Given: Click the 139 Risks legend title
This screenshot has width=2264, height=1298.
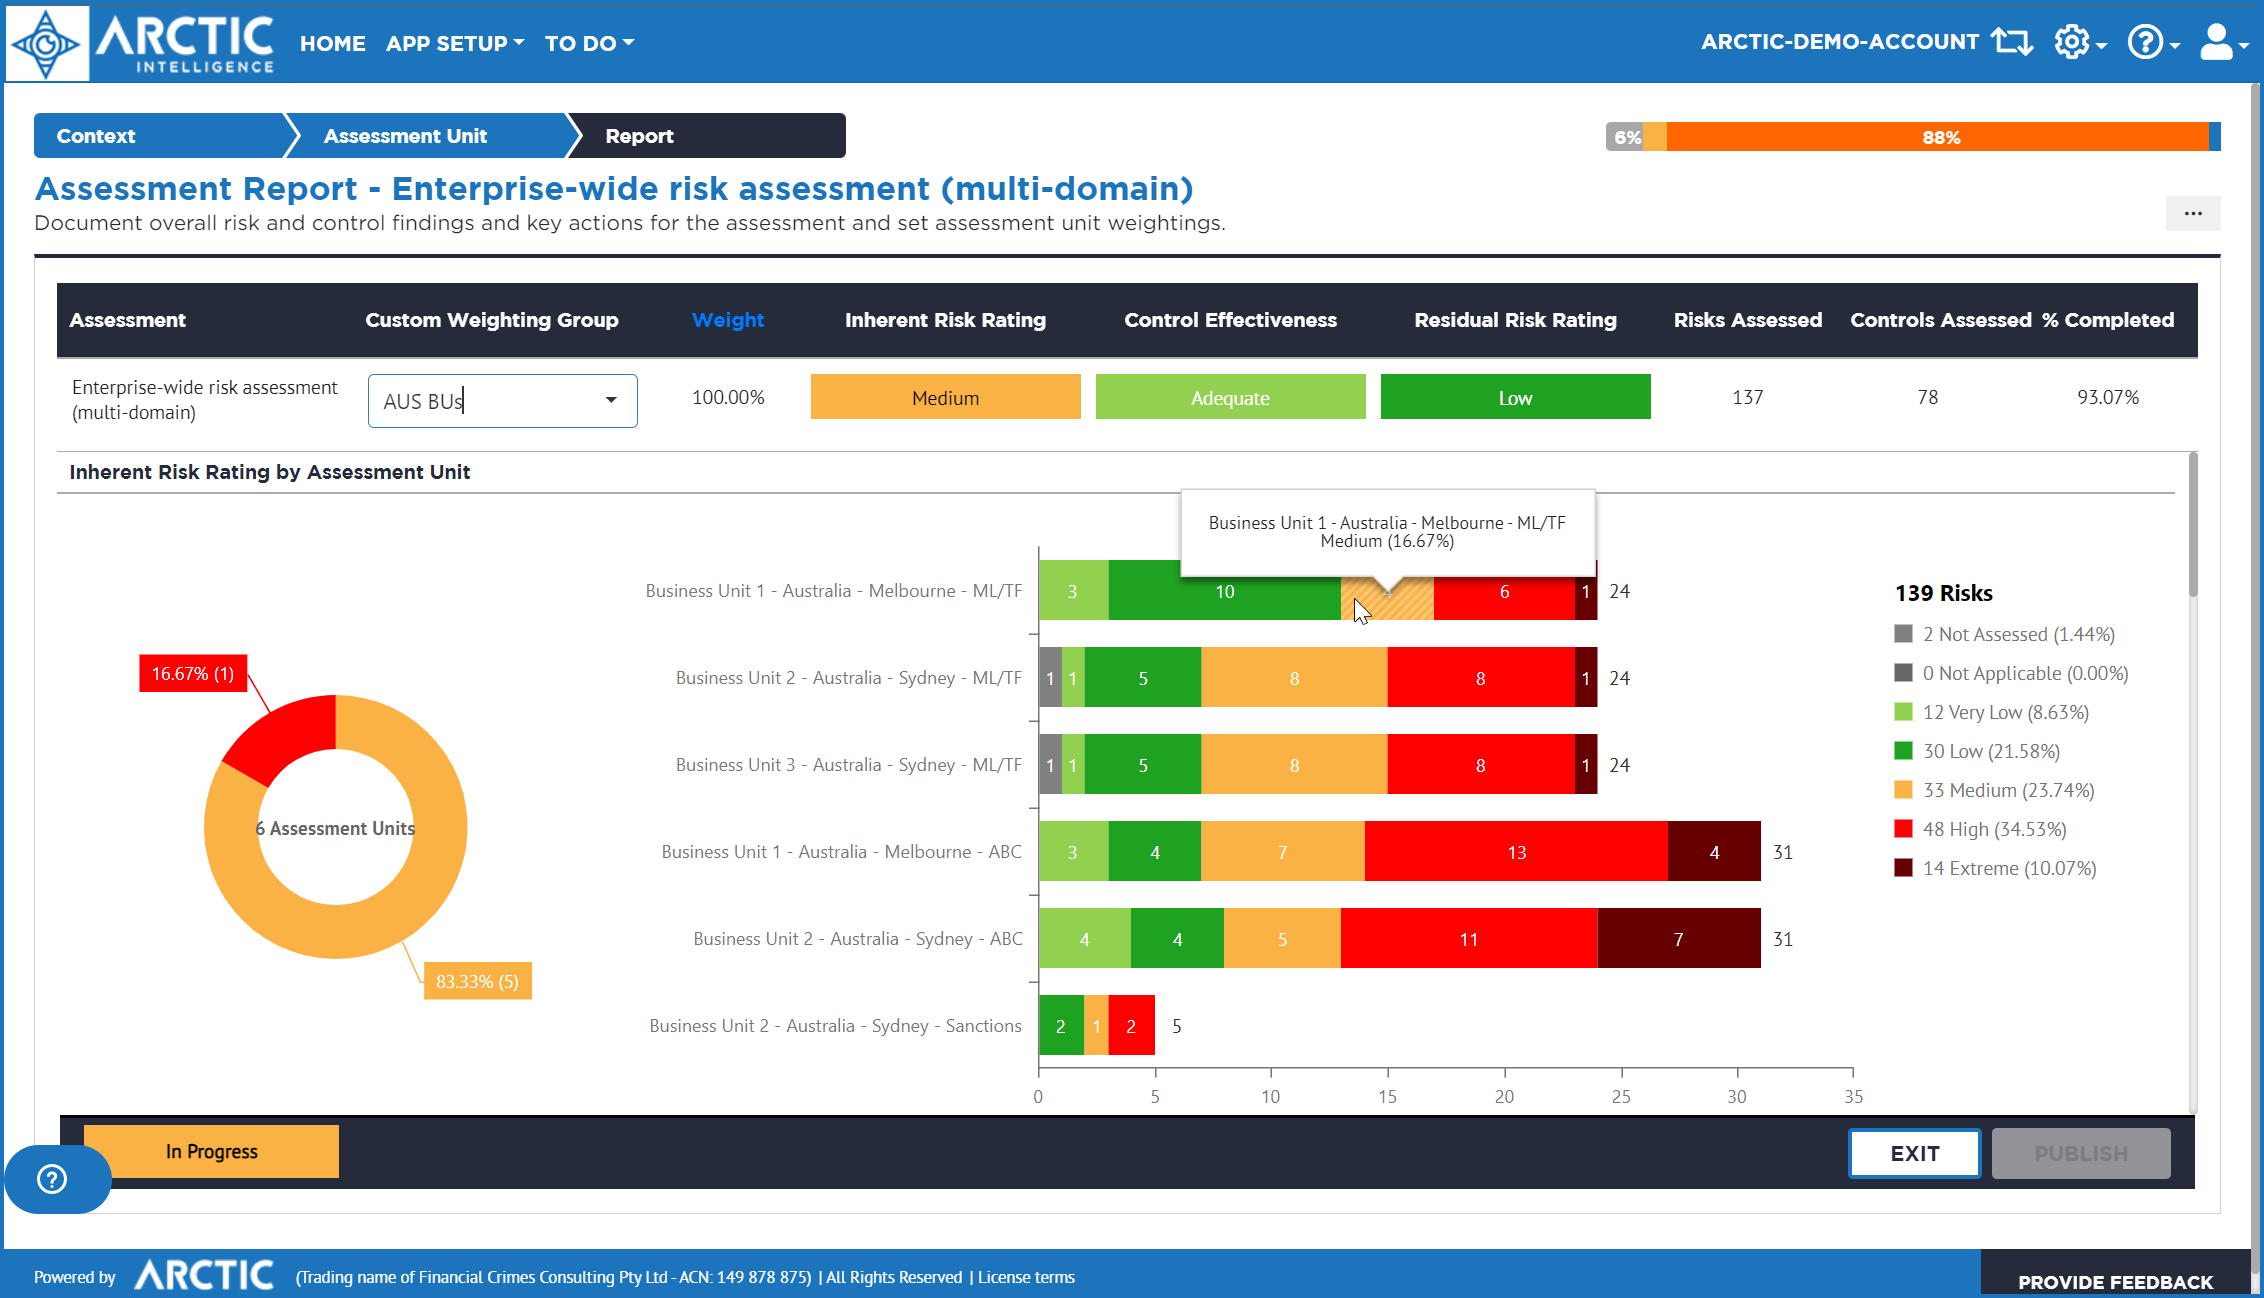Looking at the screenshot, I should coord(1943,593).
